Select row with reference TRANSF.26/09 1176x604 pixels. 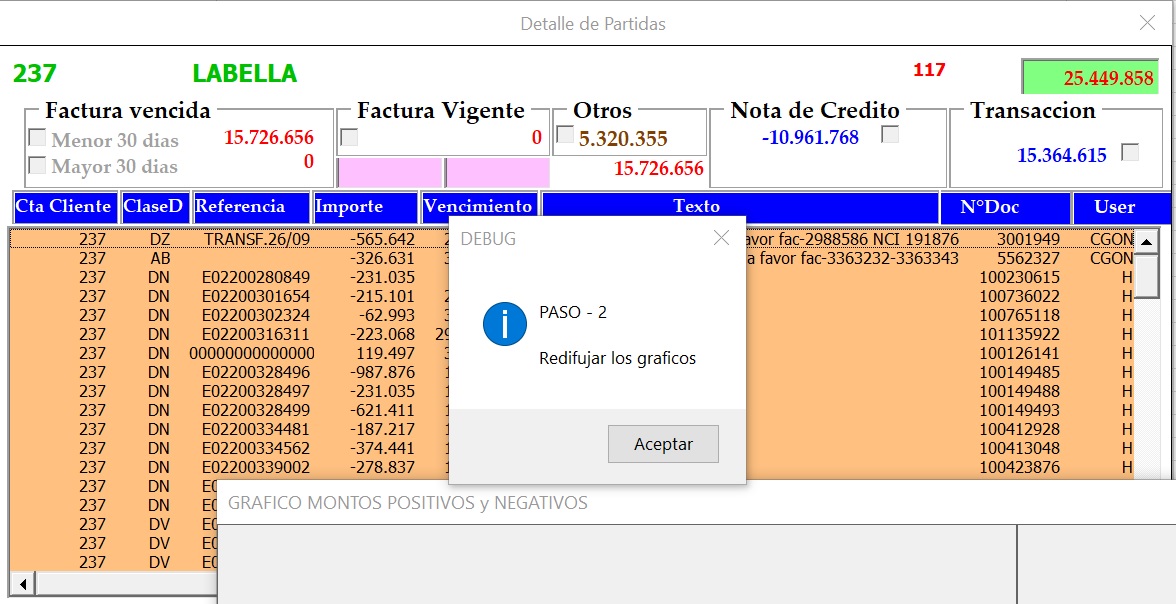coord(572,239)
